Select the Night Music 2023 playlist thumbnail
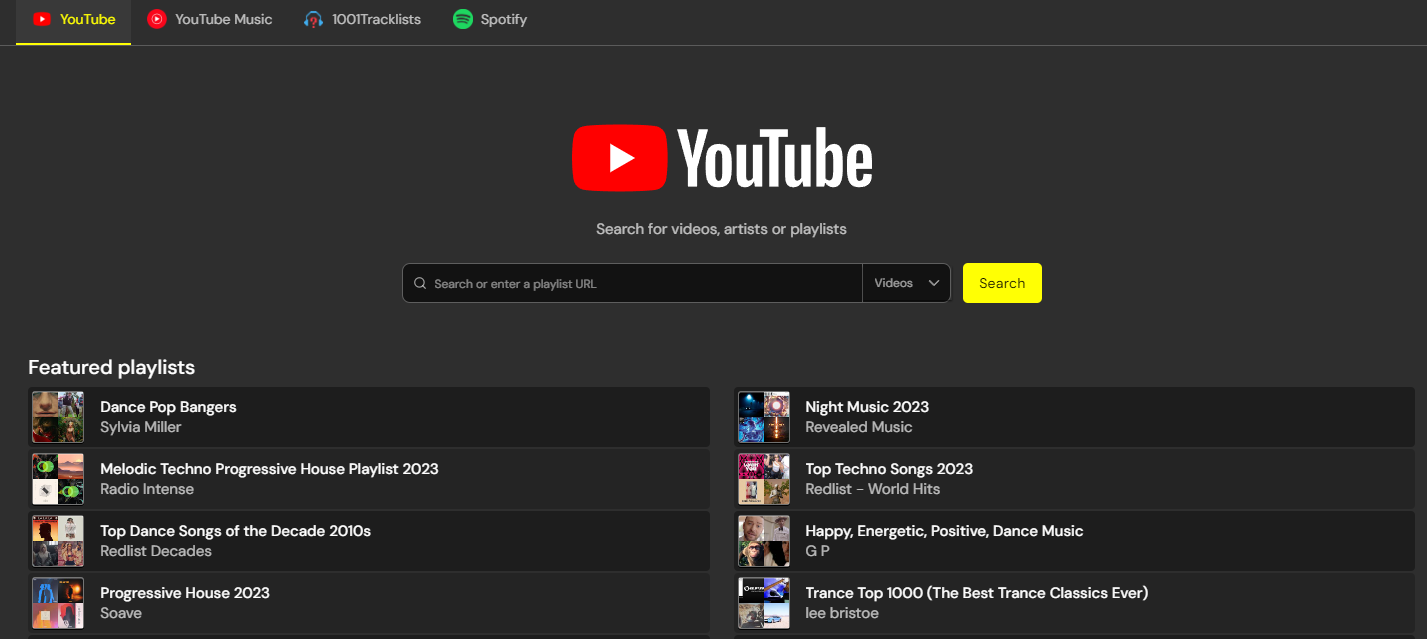This screenshot has height=639, width=1427. [764, 417]
